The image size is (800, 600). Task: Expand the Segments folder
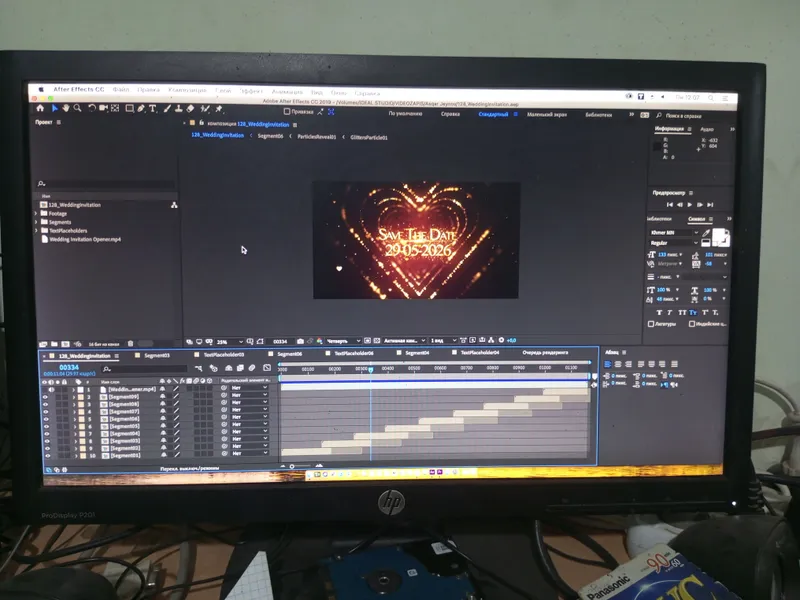click(x=37, y=222)
